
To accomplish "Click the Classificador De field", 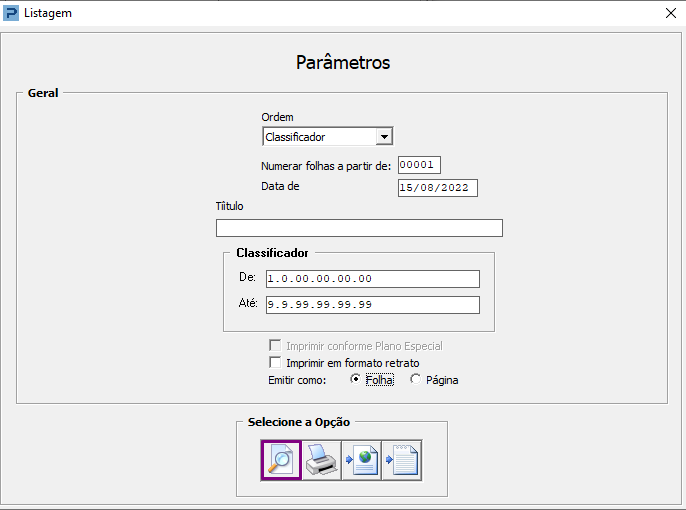I will [372, 279].
